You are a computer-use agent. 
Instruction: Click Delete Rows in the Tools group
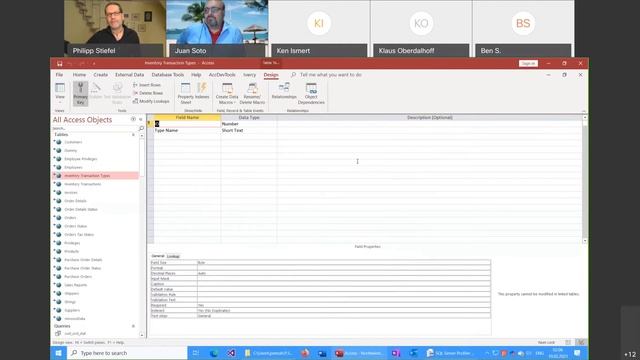[148, 93]
